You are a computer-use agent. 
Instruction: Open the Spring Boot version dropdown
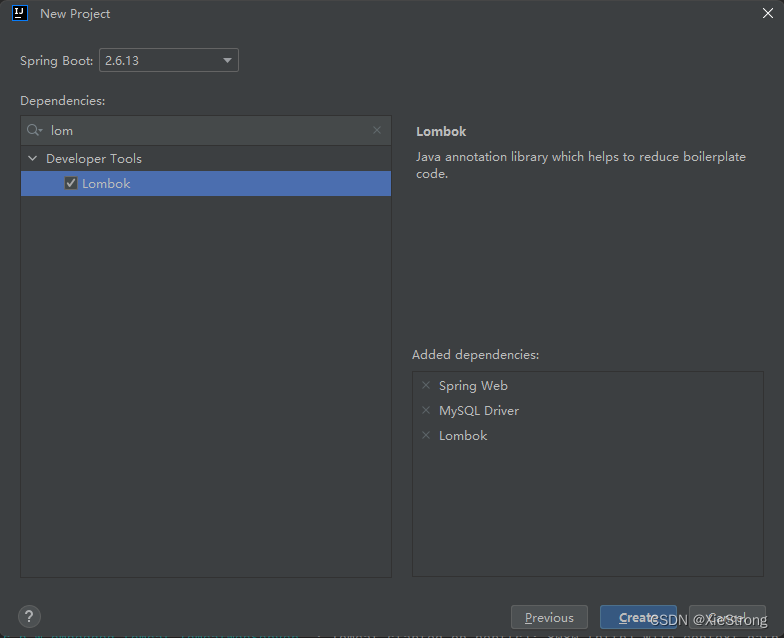pyautogui.click(x=169, y=60)
